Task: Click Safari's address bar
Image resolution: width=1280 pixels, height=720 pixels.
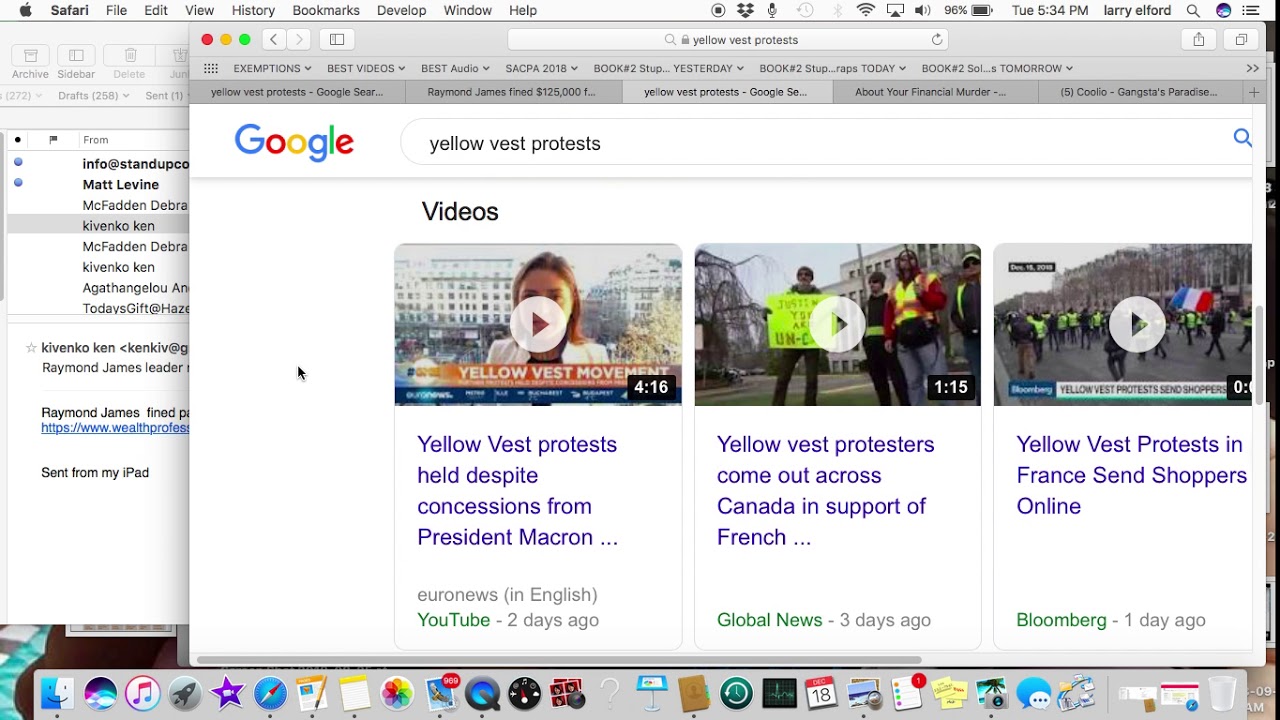Action: [728, 39]
